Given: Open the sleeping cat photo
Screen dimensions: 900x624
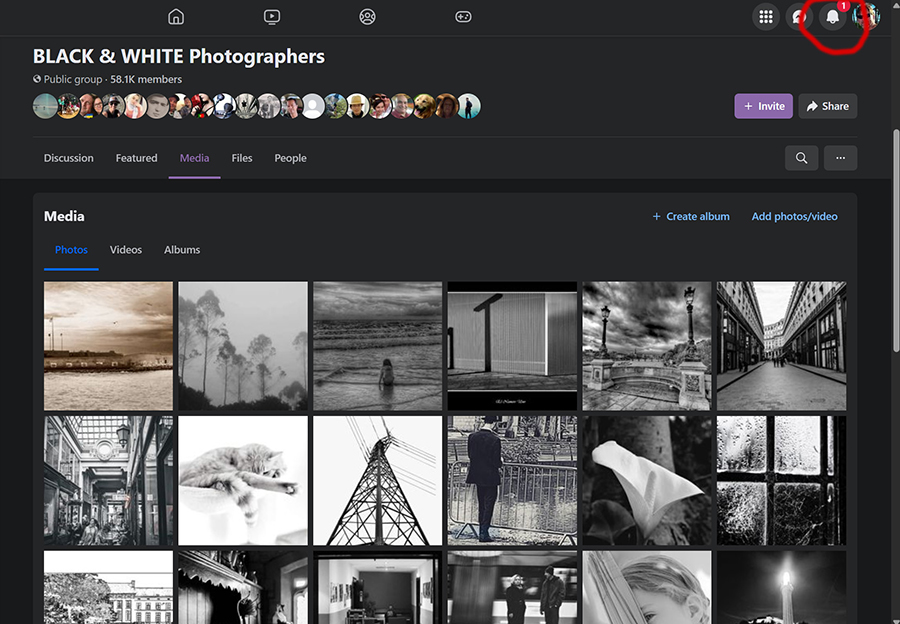Looking at the screenshot, I should [243, 480].
